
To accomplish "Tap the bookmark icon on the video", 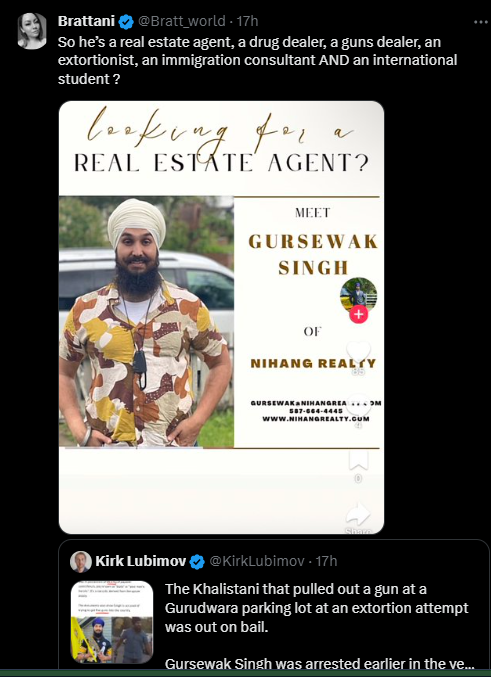I will [x=358, y=459].
